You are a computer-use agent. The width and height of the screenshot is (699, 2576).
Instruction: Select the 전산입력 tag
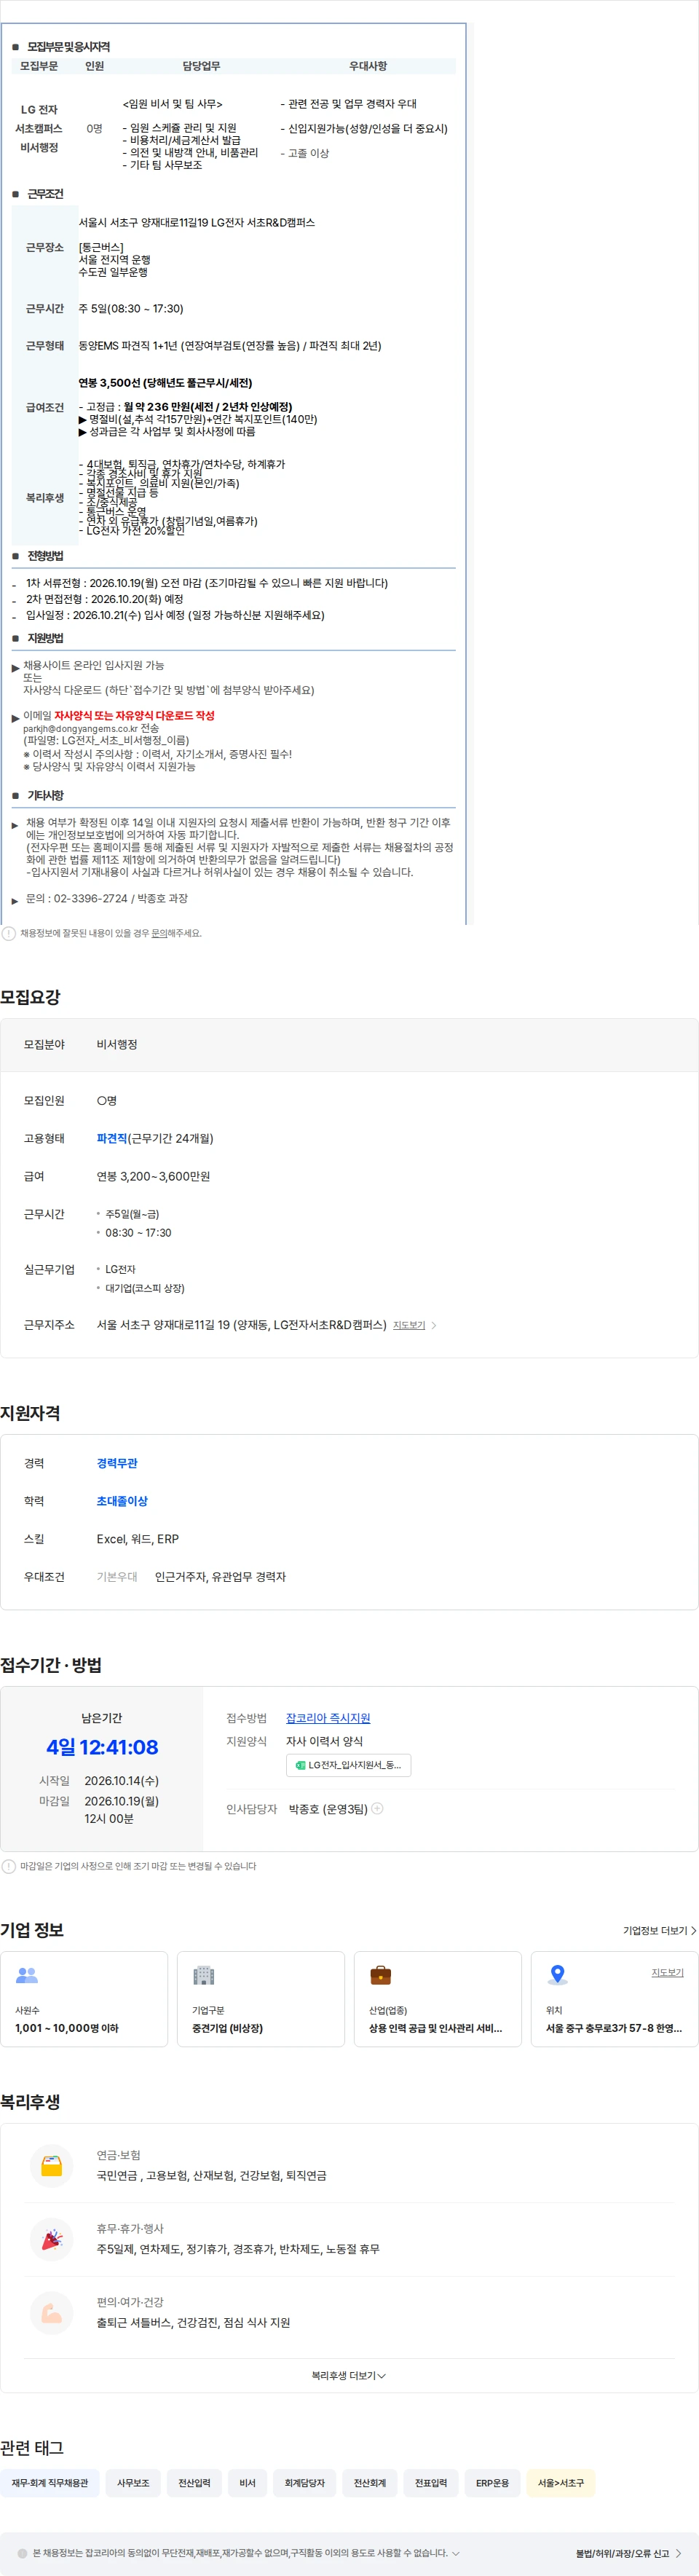[195, 2483]
